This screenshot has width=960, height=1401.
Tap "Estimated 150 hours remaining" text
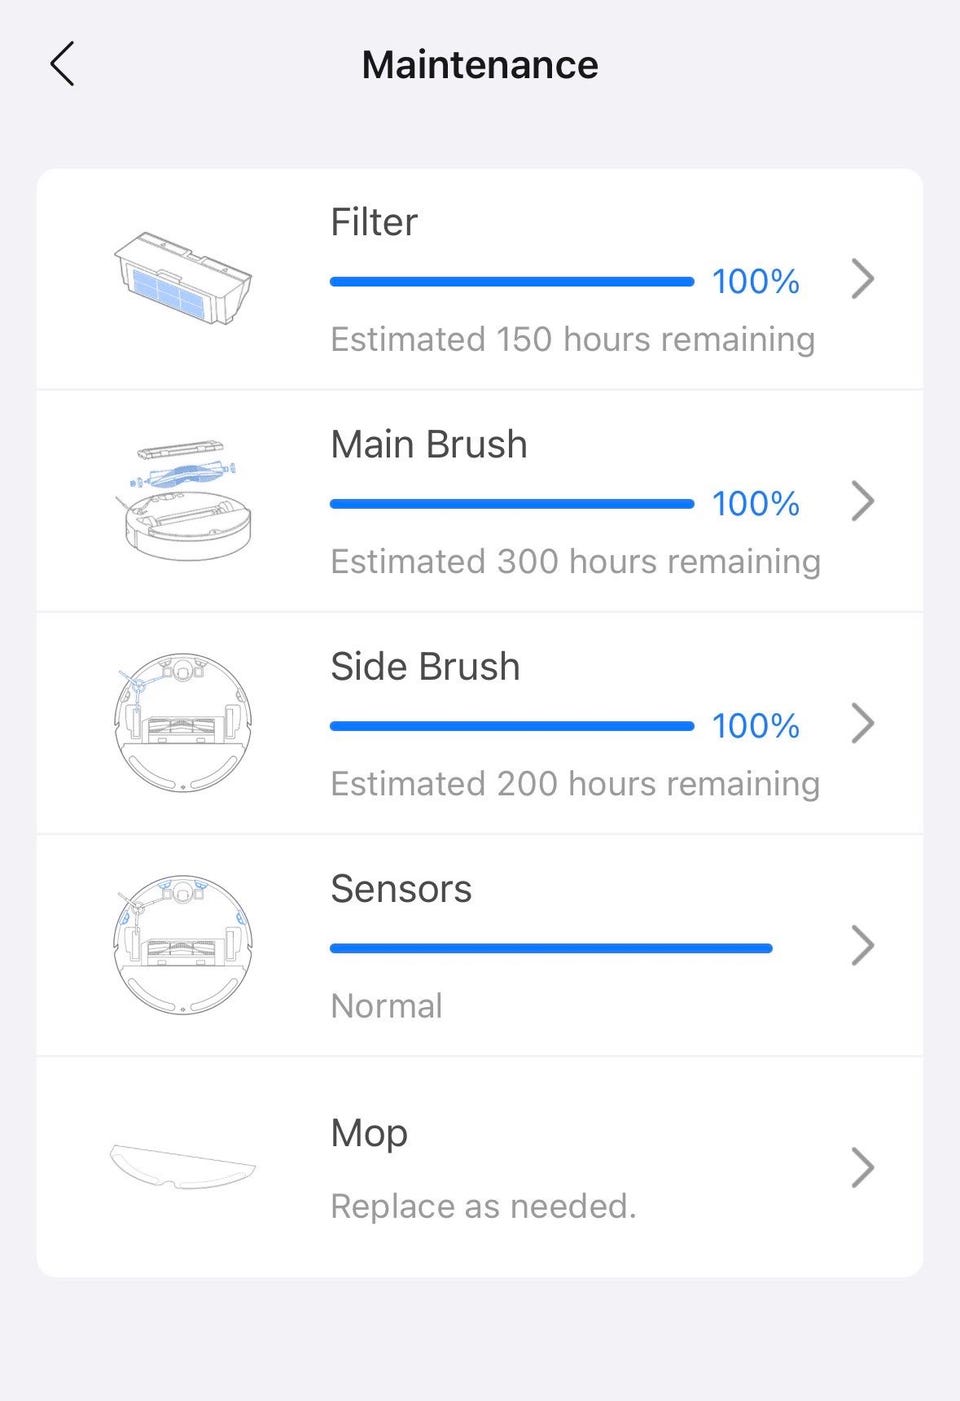click(x=572, y=339)
